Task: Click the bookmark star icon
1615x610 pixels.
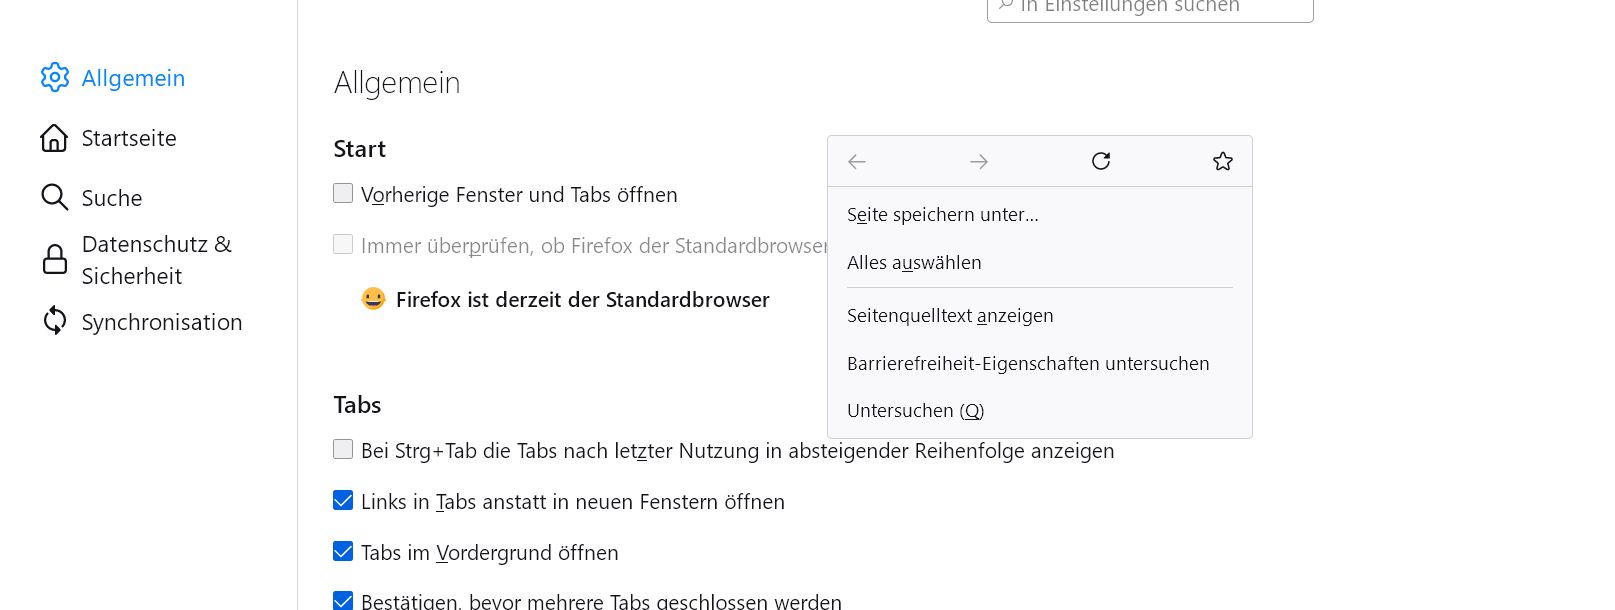Action: click(x=1223, y=162)
